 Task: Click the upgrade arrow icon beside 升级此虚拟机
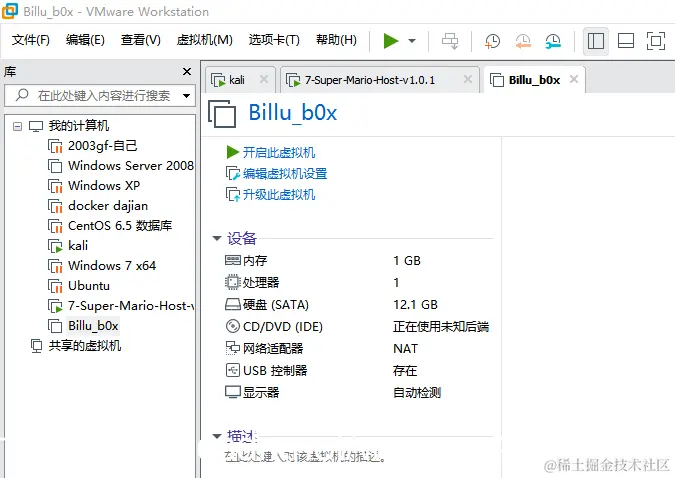click(233, 195)
